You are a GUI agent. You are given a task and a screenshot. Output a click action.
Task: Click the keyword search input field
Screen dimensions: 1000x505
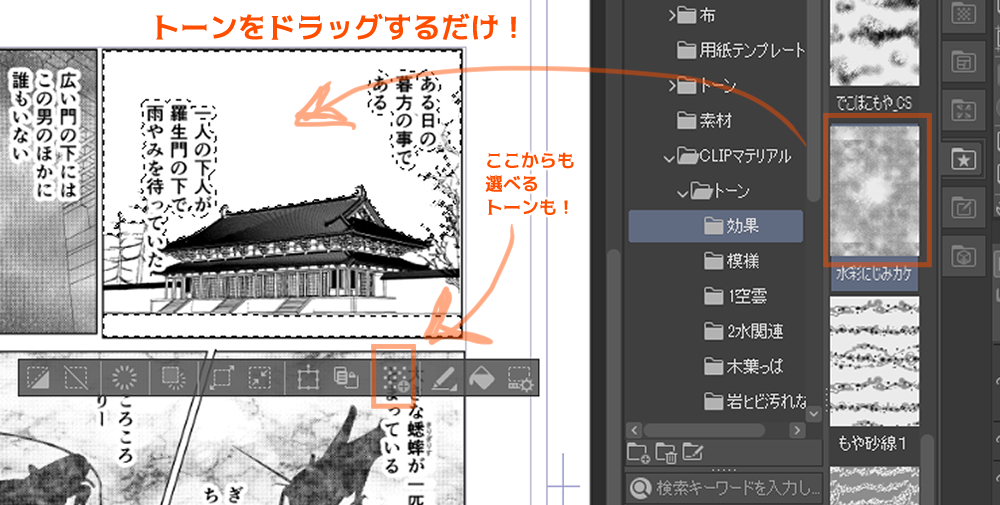click(735, 488)
